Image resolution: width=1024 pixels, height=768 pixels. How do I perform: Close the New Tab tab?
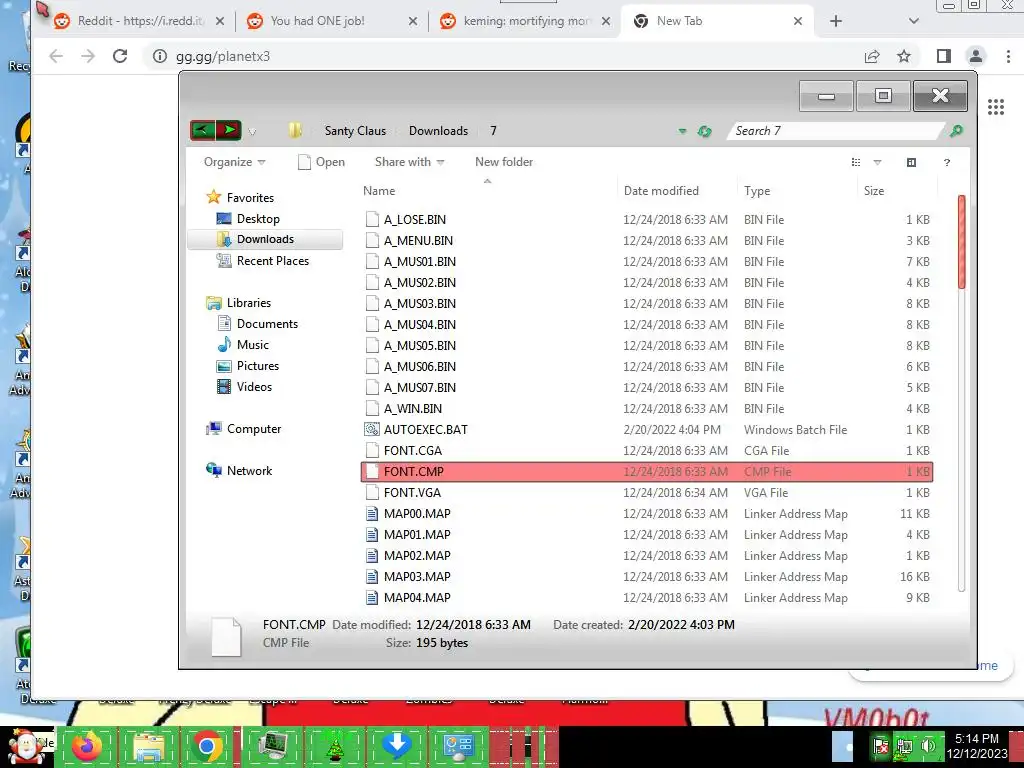click(x=797, y=21)
